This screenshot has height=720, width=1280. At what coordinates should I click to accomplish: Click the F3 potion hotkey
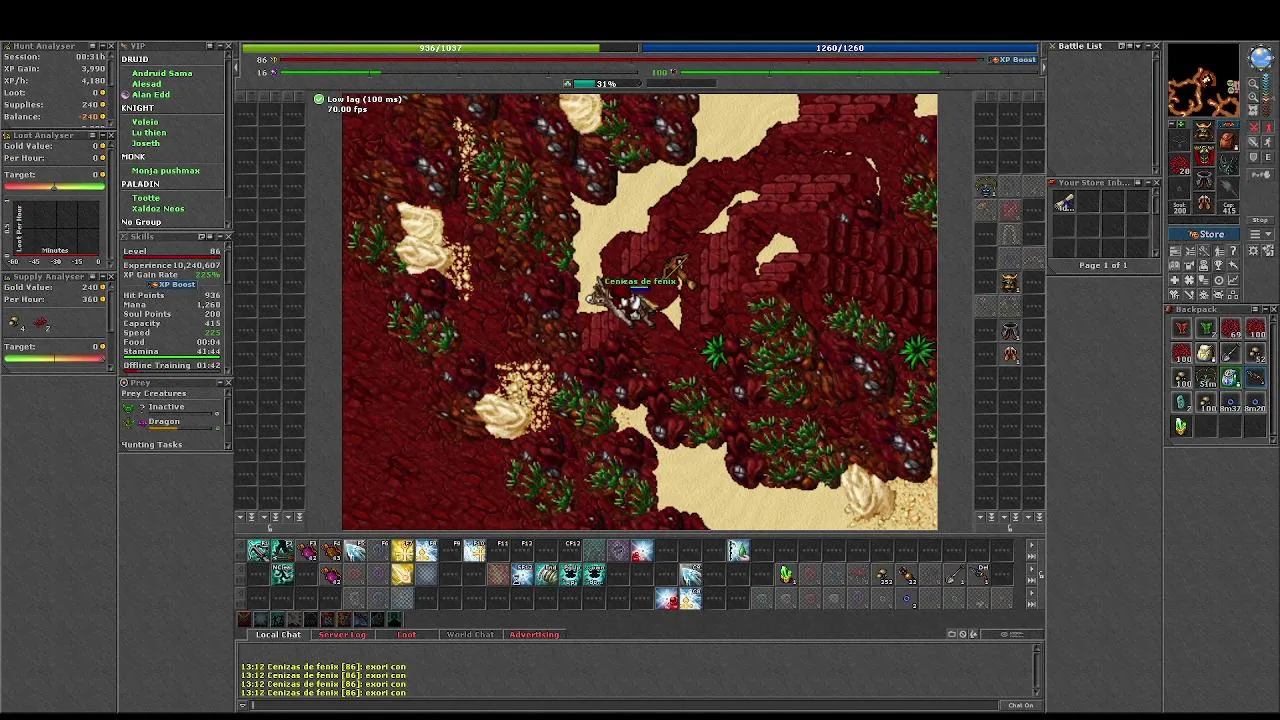pyautogui.click(x=306, y=550)
